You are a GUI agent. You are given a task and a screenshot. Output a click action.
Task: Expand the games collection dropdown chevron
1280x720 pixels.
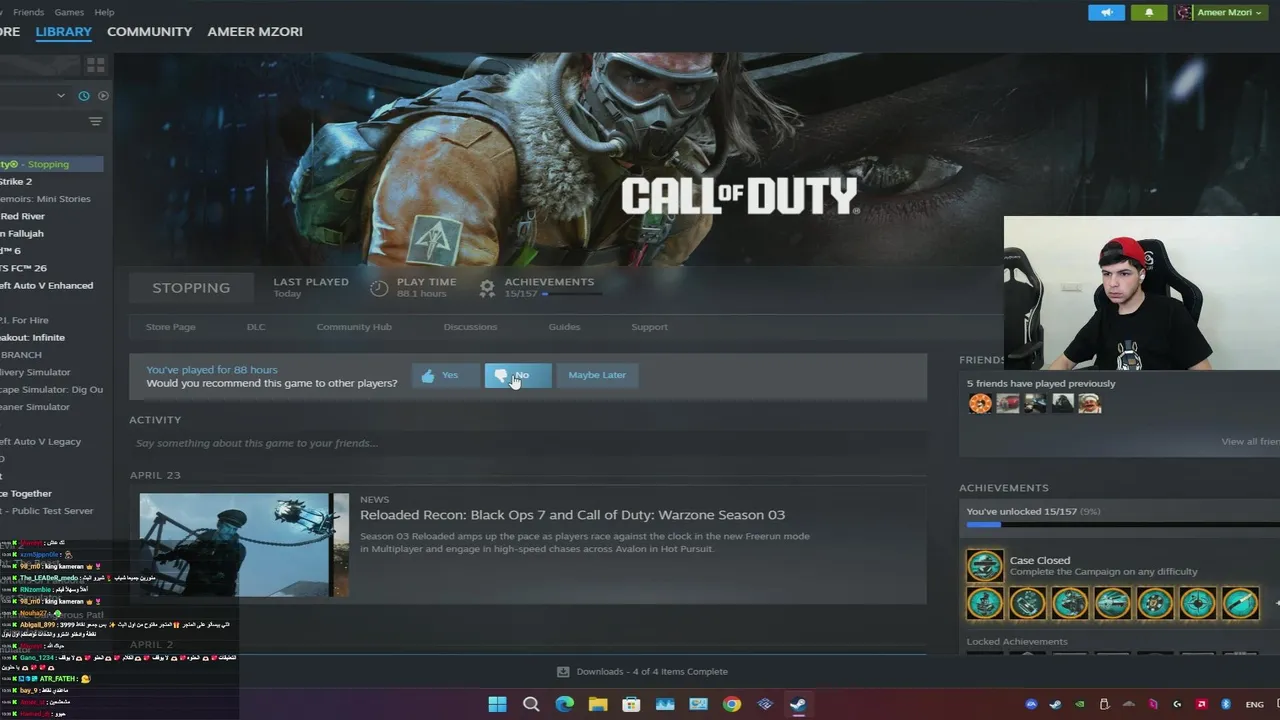point(61,96)
